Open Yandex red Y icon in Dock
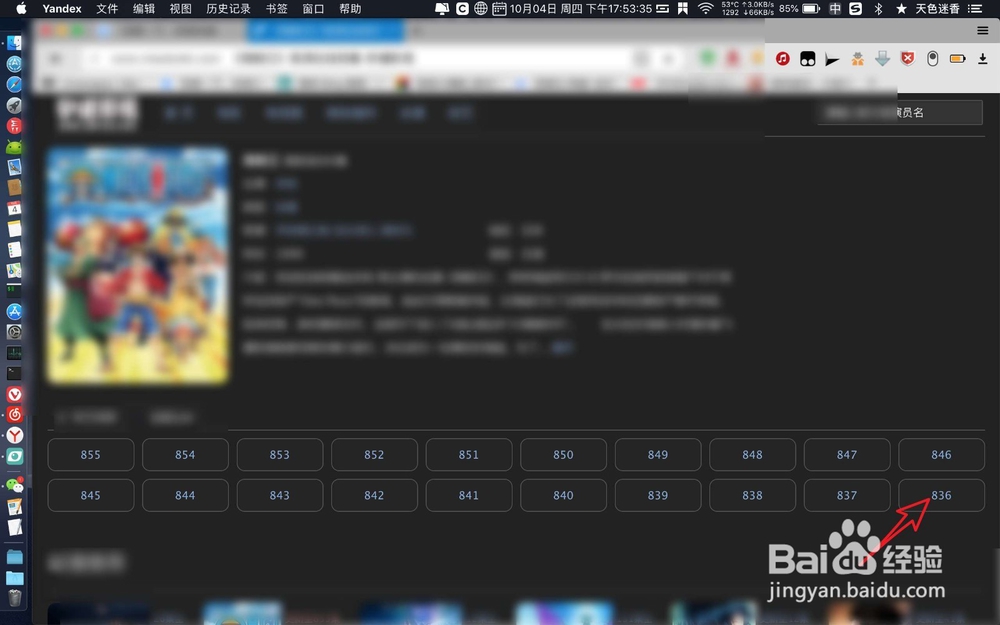This screenshot has width=1000, height=625. [x=14, y=435]
